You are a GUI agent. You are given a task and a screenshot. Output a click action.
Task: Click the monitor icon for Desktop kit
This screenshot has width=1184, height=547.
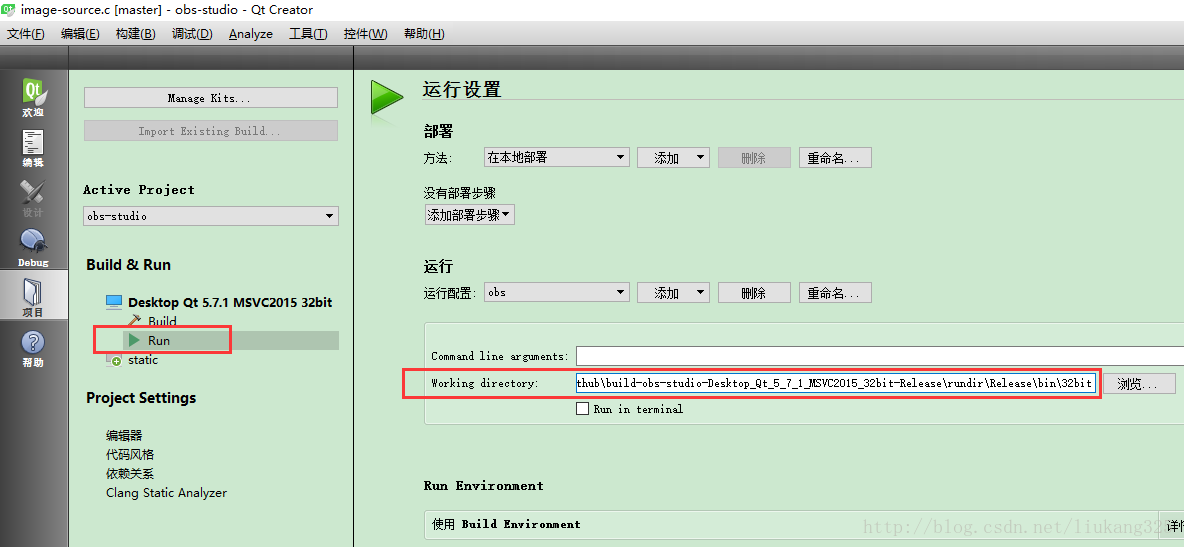pos(114,302)
